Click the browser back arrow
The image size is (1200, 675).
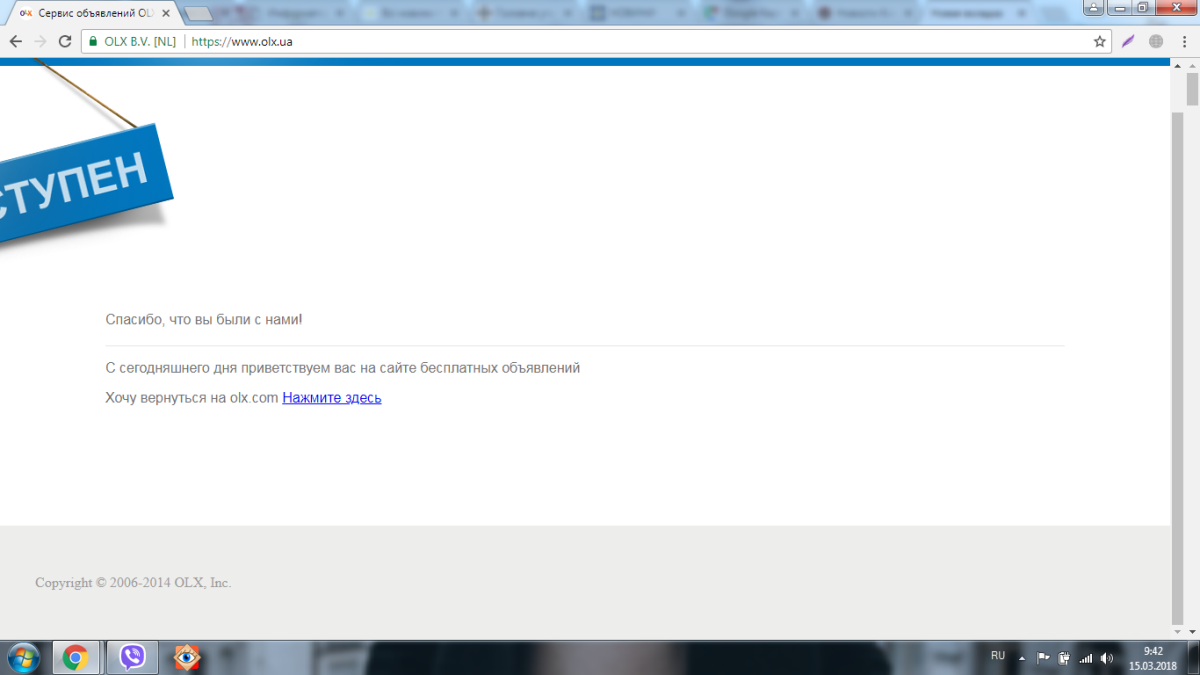tap(16, 42)
